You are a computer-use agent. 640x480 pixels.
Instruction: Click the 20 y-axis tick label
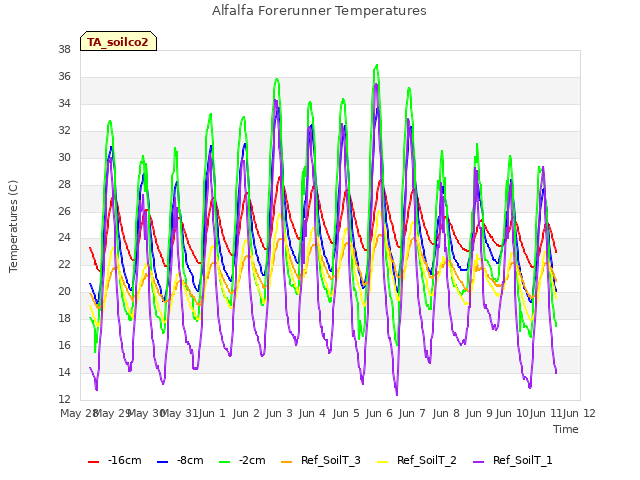[x=64, y=291]
